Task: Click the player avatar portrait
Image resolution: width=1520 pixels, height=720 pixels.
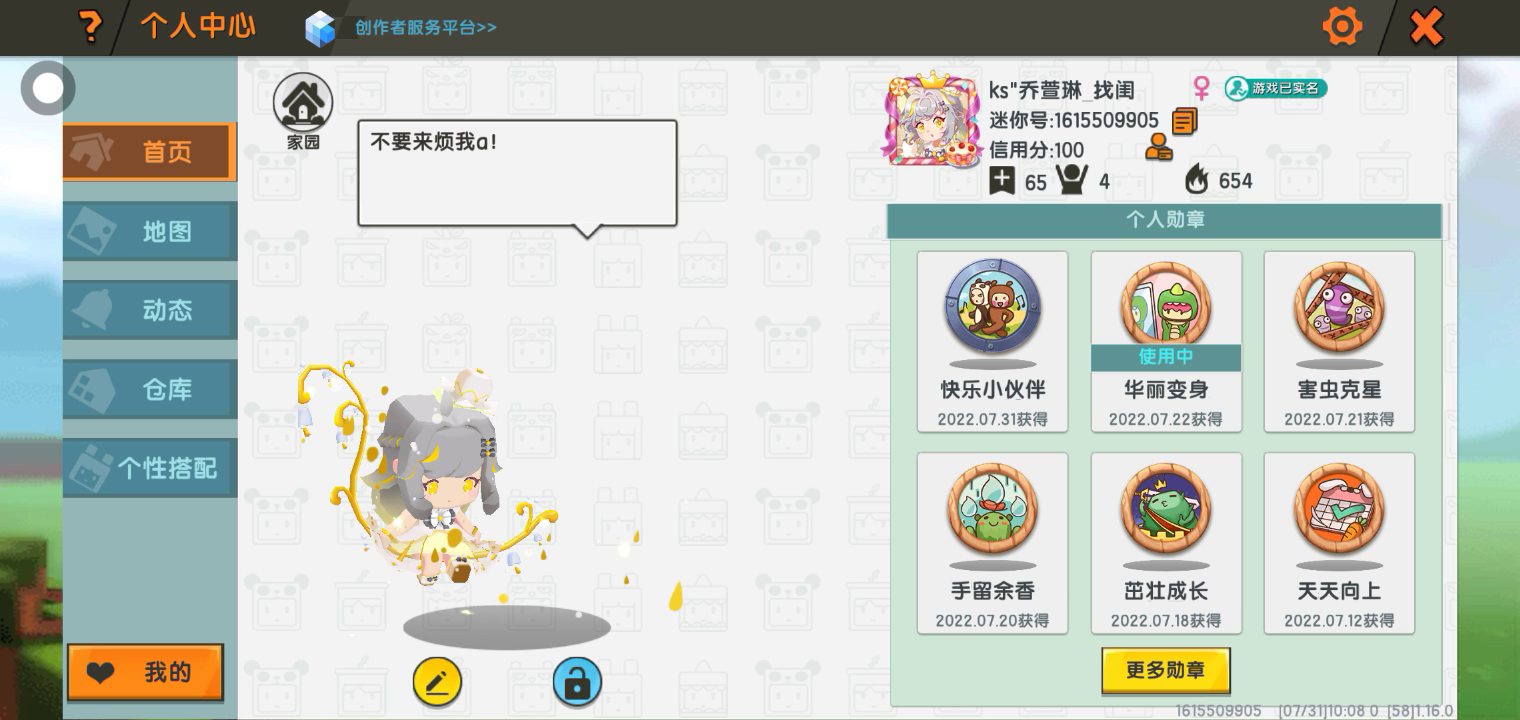Action: pyautogui.click(x=932, y=119)
